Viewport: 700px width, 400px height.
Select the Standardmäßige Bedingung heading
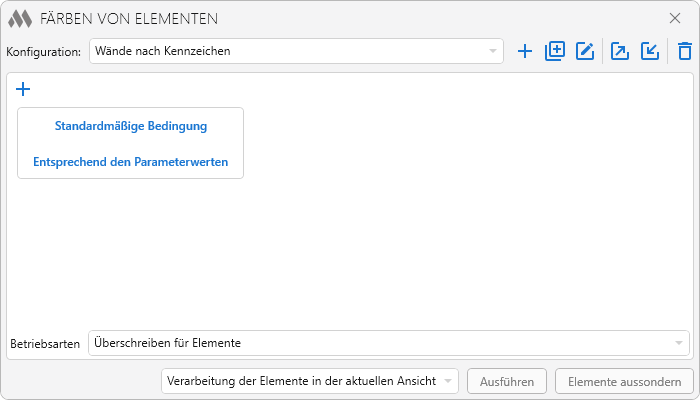[130, 126]
